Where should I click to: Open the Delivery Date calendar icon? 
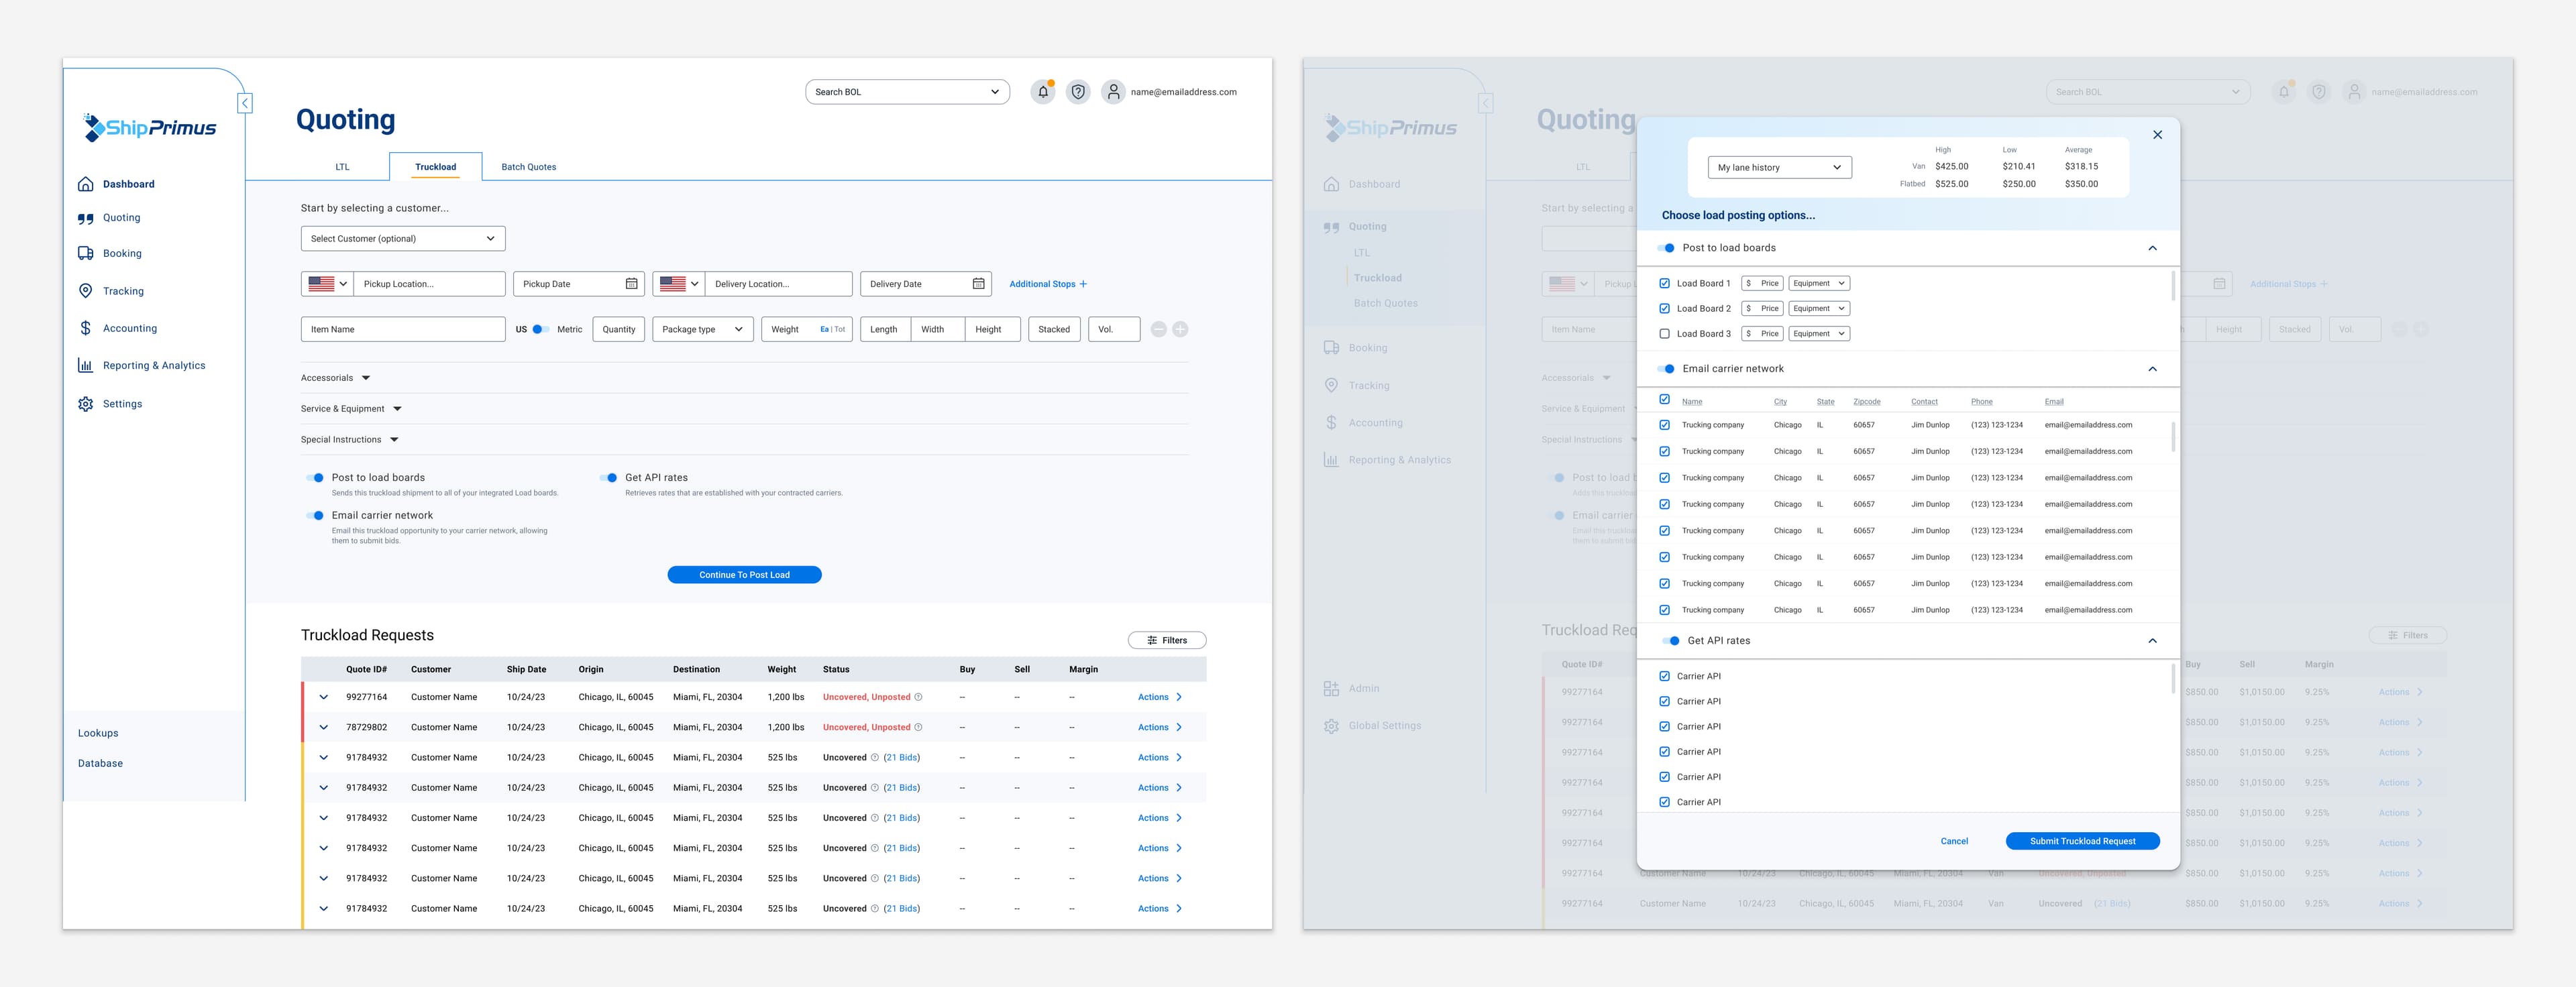coord(978,284)
